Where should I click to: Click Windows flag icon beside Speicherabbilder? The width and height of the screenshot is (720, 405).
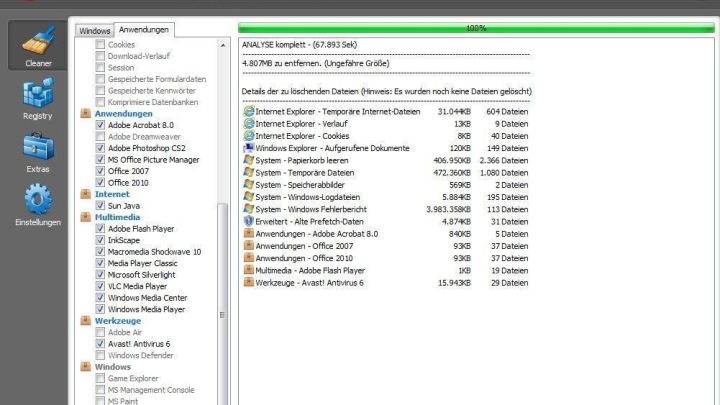[x=248, y=185]
